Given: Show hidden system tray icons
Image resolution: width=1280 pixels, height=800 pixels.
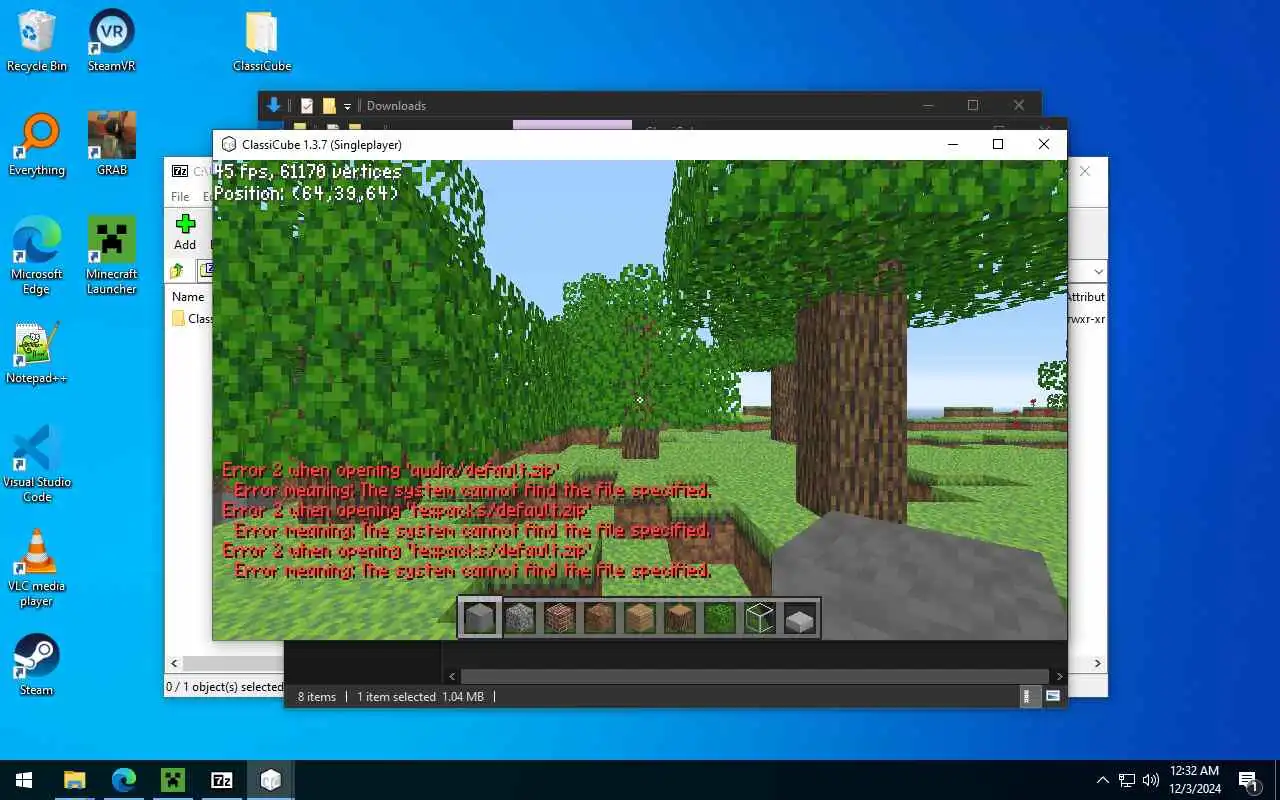Looking at the screenshot, I should pos(1103,780).
